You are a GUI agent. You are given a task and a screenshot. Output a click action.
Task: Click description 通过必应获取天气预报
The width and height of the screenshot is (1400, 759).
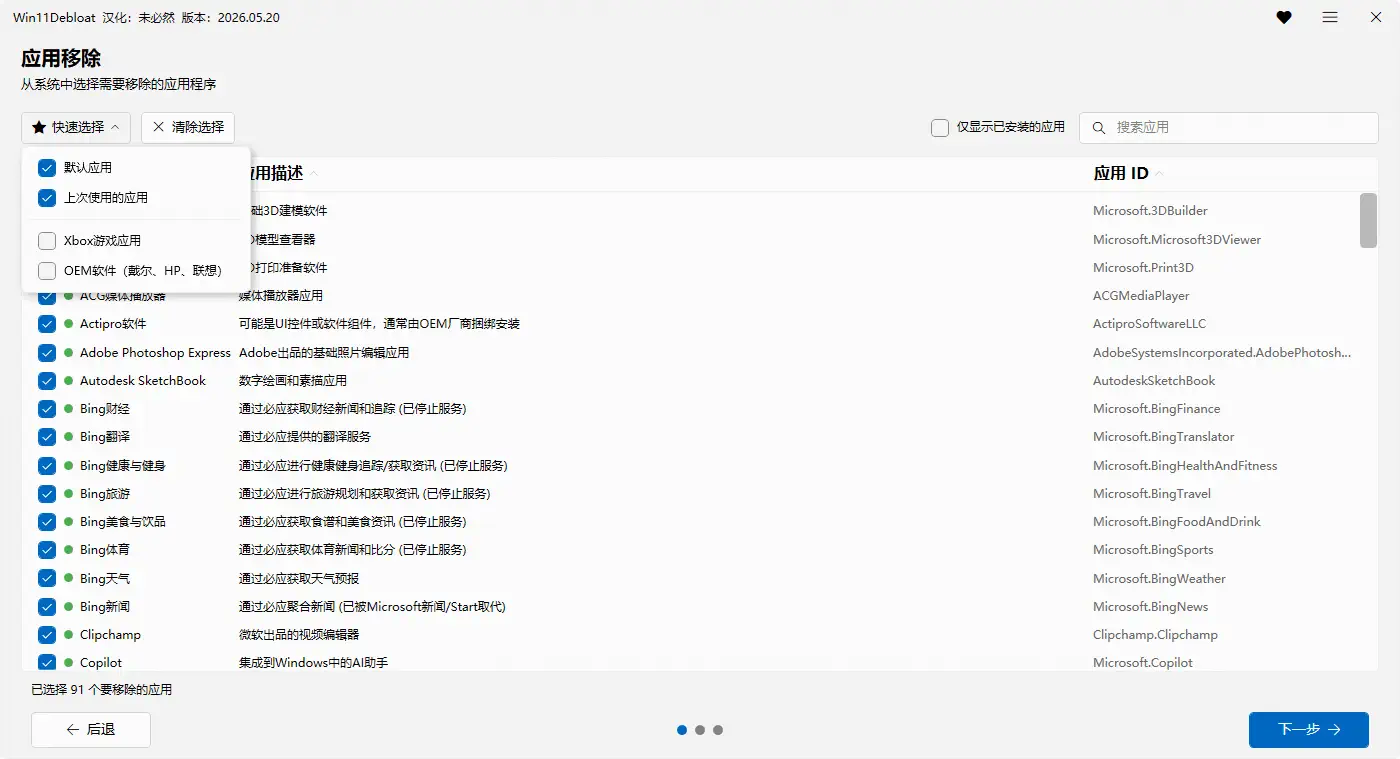299,579
